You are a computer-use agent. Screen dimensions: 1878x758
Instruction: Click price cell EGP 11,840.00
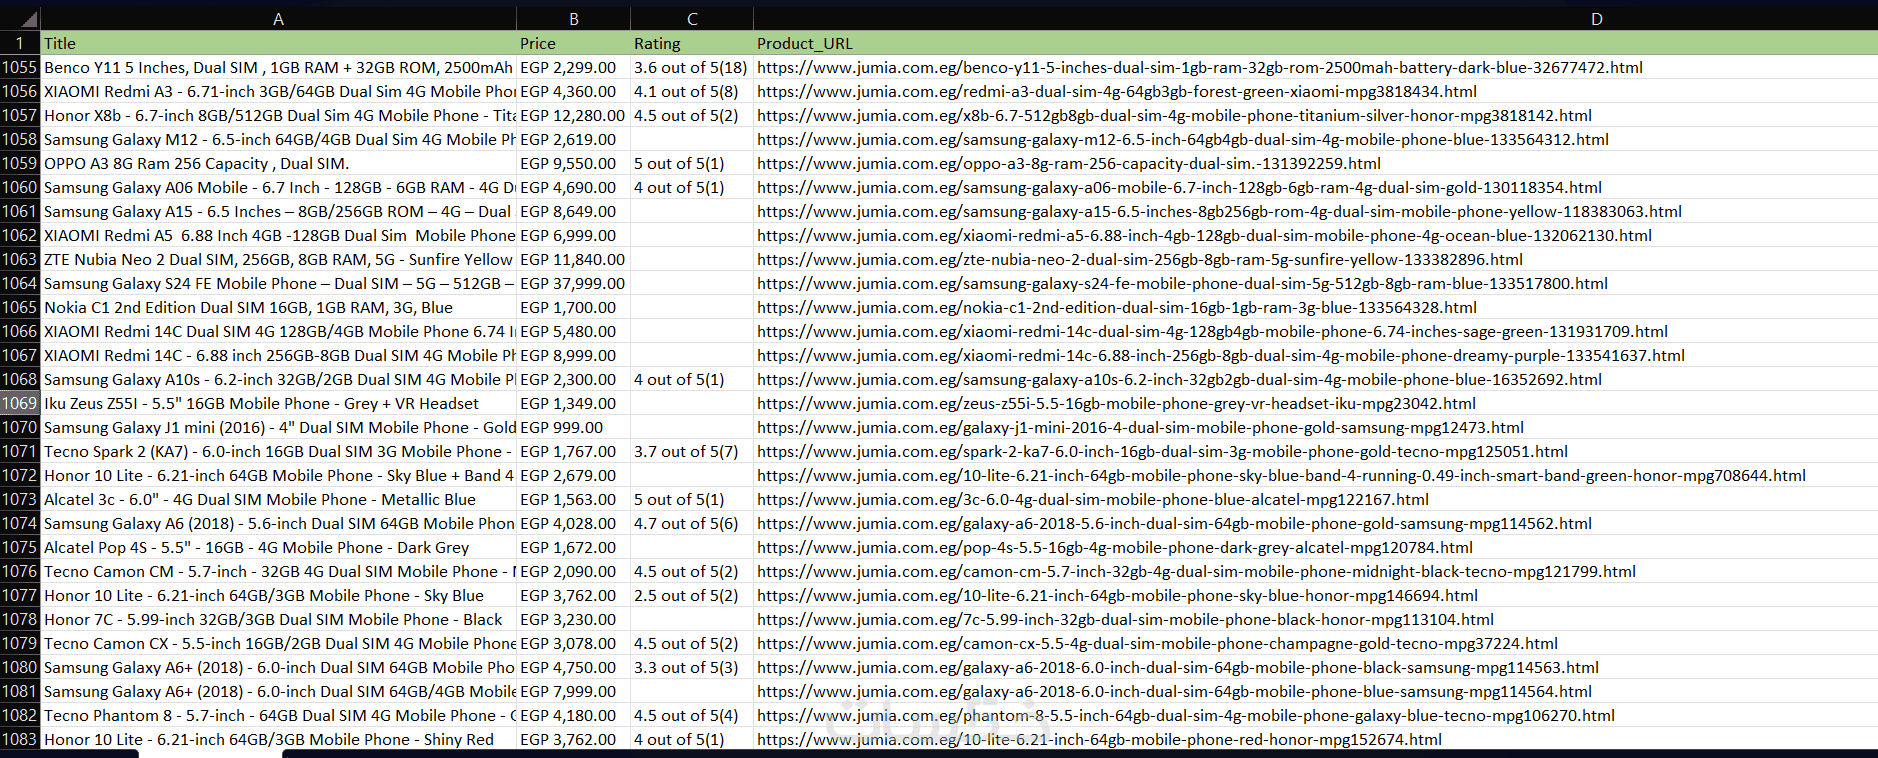point(573,259)
